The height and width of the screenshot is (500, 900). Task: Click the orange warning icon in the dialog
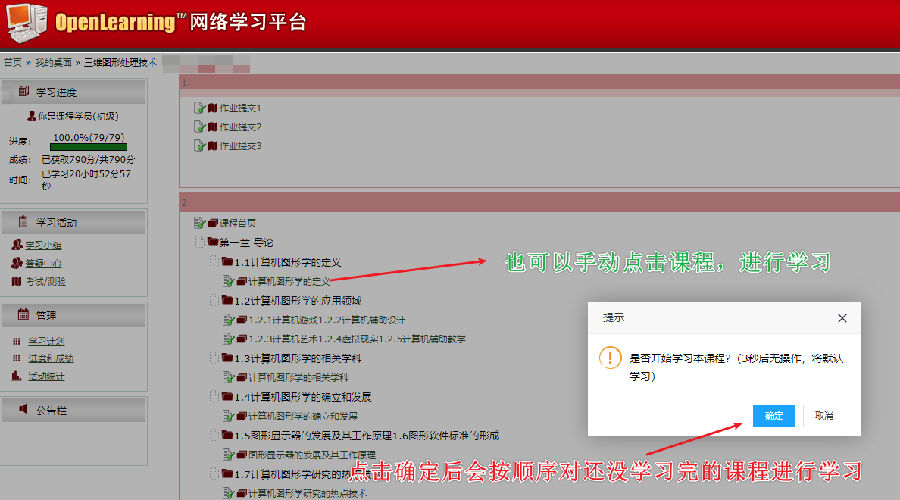tap(608, 358)
